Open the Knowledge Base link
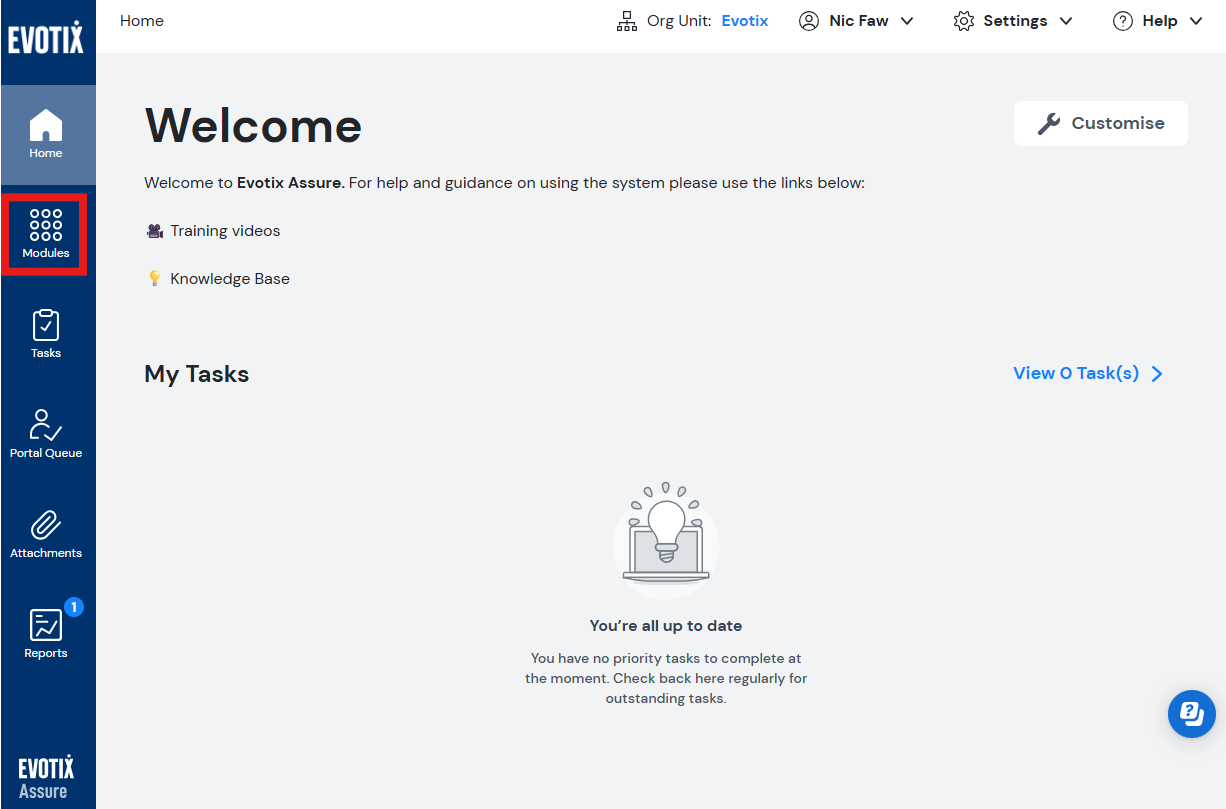The height and width of the screenshot is (809, 1226). pos(230,279)
